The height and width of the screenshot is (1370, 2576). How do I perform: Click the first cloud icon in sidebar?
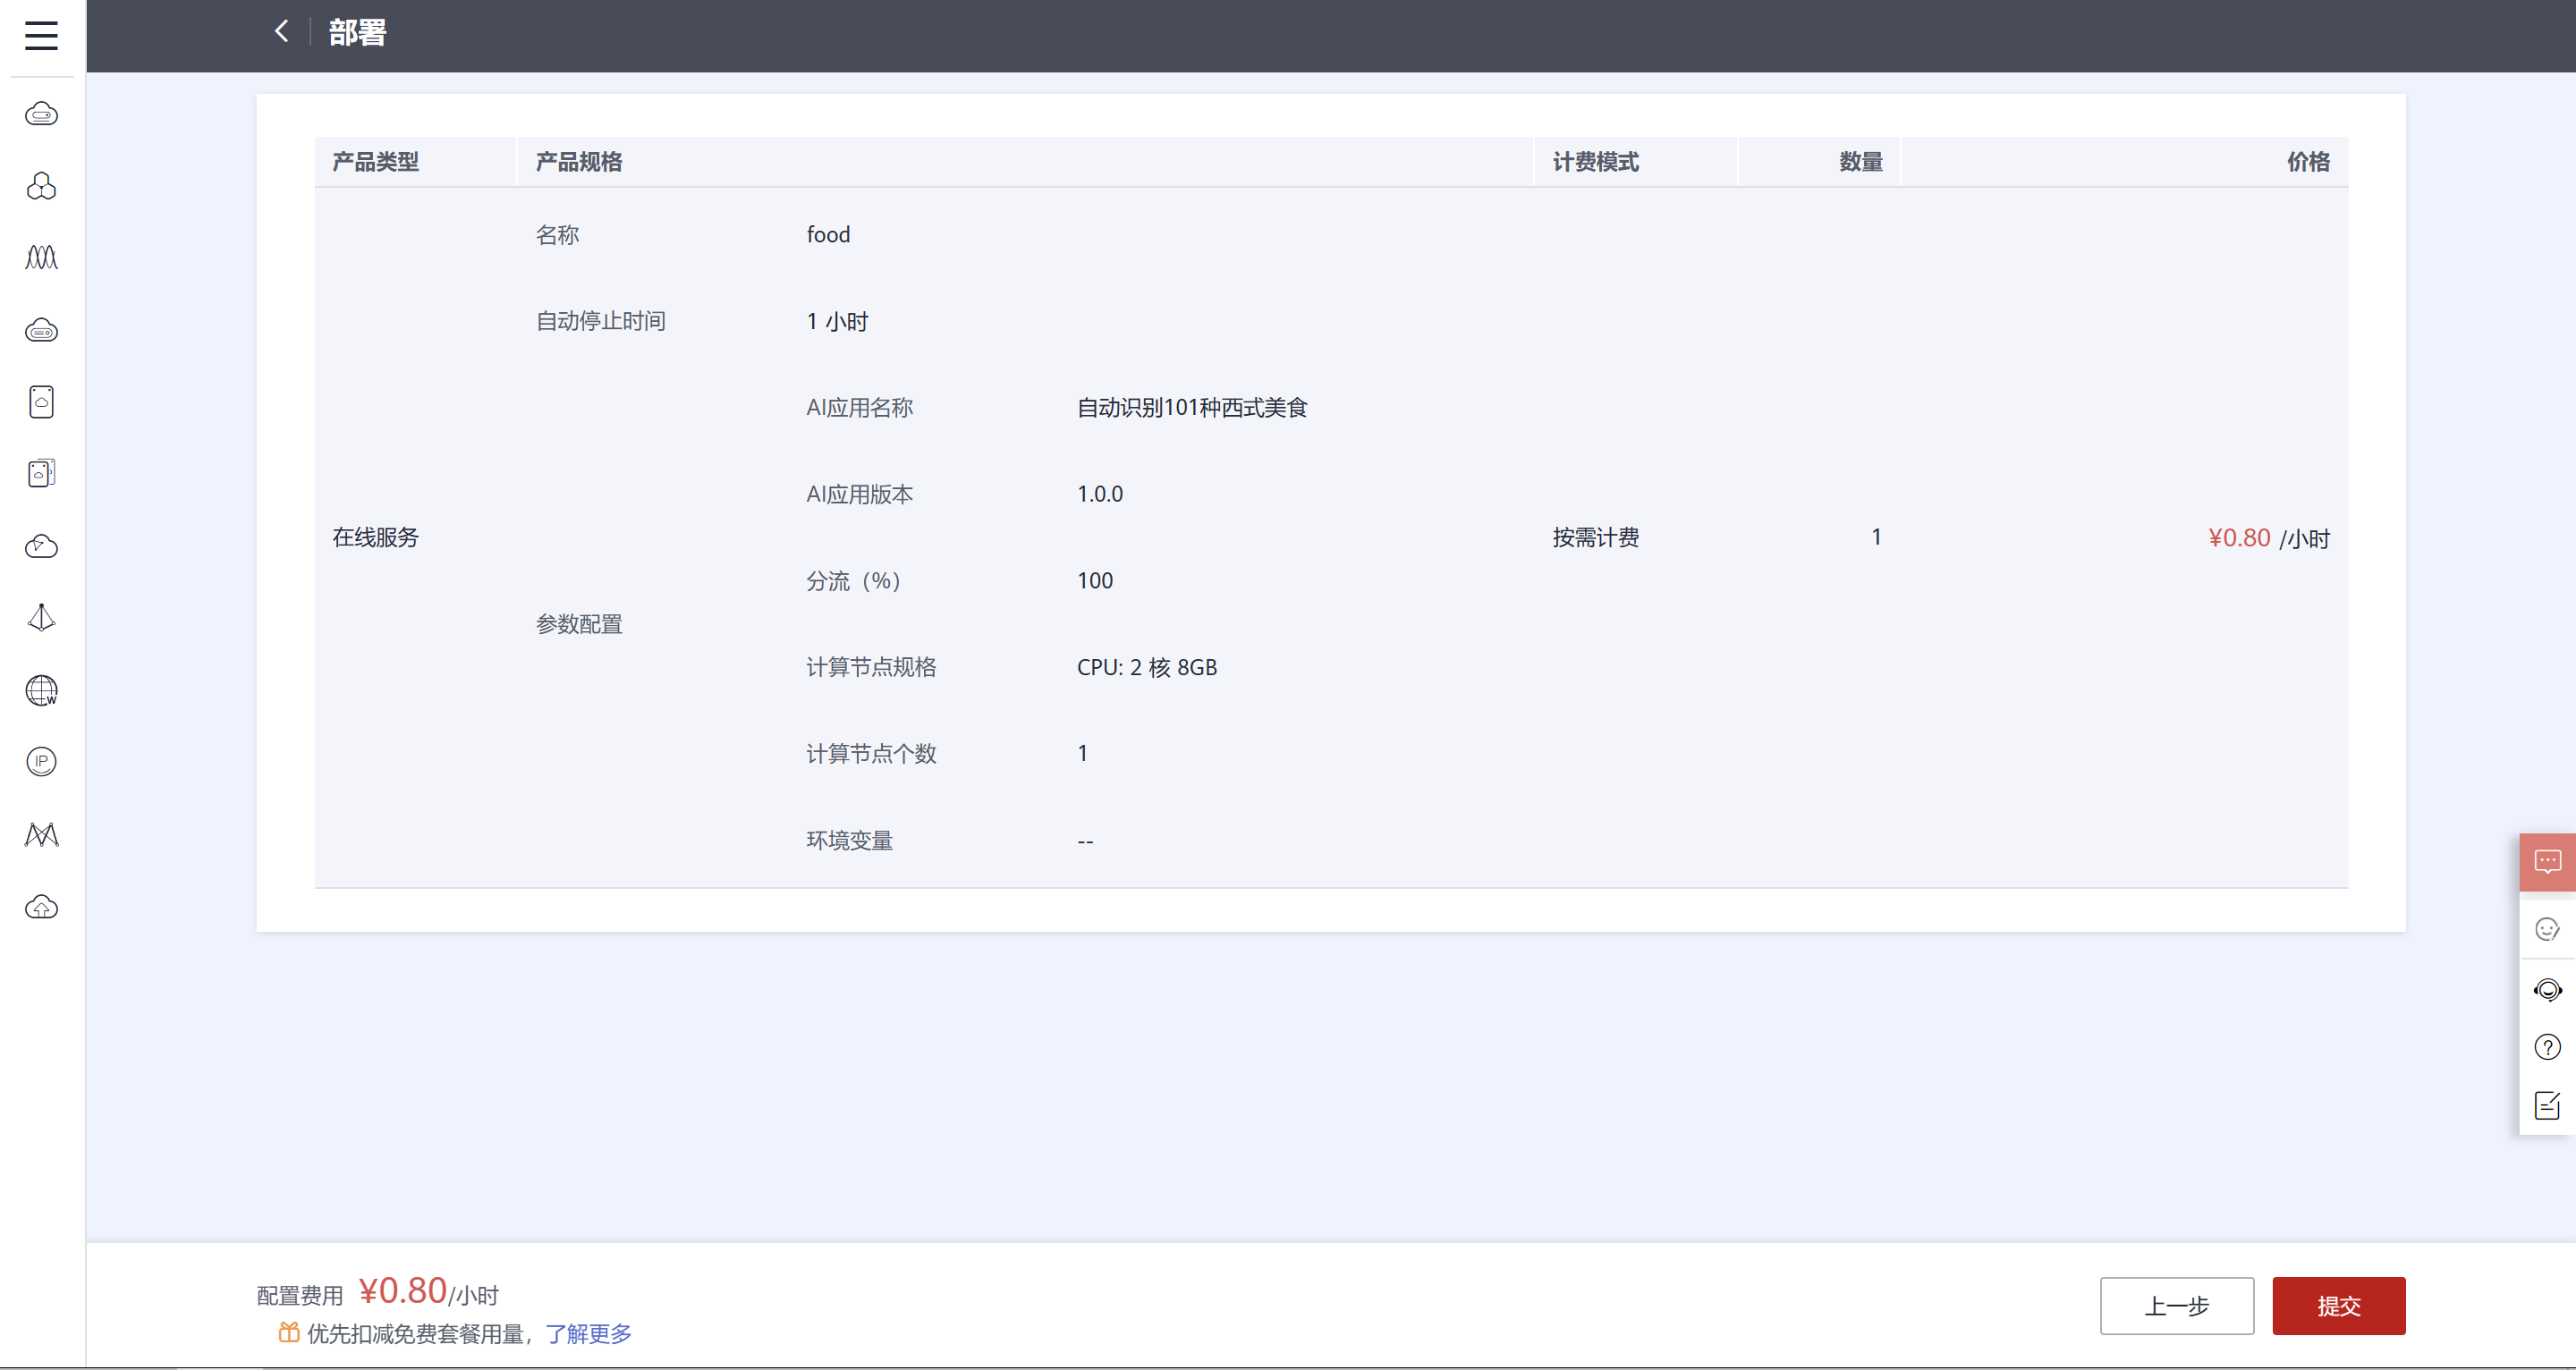(41, 114)
